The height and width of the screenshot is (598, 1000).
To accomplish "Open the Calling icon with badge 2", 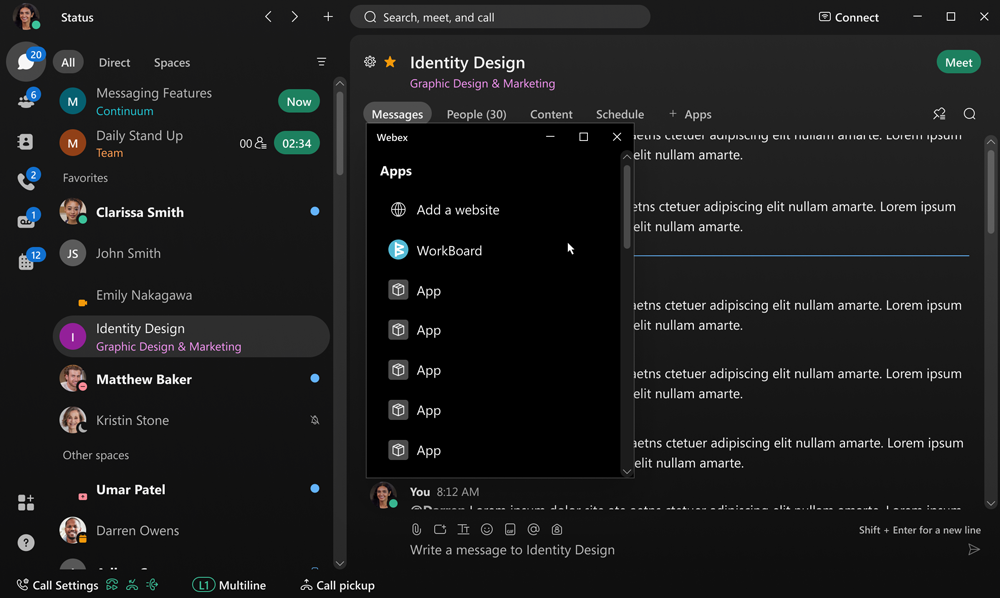I will pos(26,181).
